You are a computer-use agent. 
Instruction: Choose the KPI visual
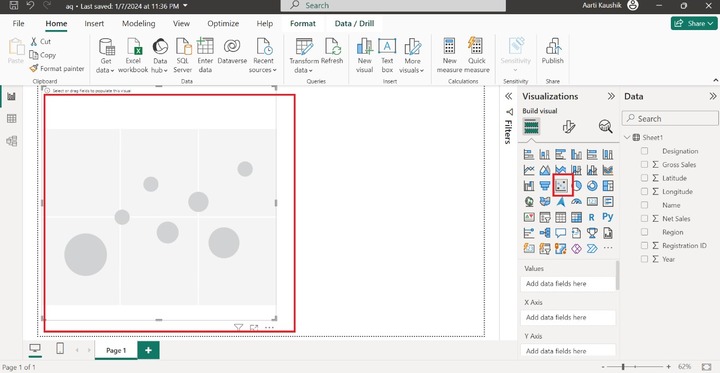pyautogui.click(x=529, y=217)
